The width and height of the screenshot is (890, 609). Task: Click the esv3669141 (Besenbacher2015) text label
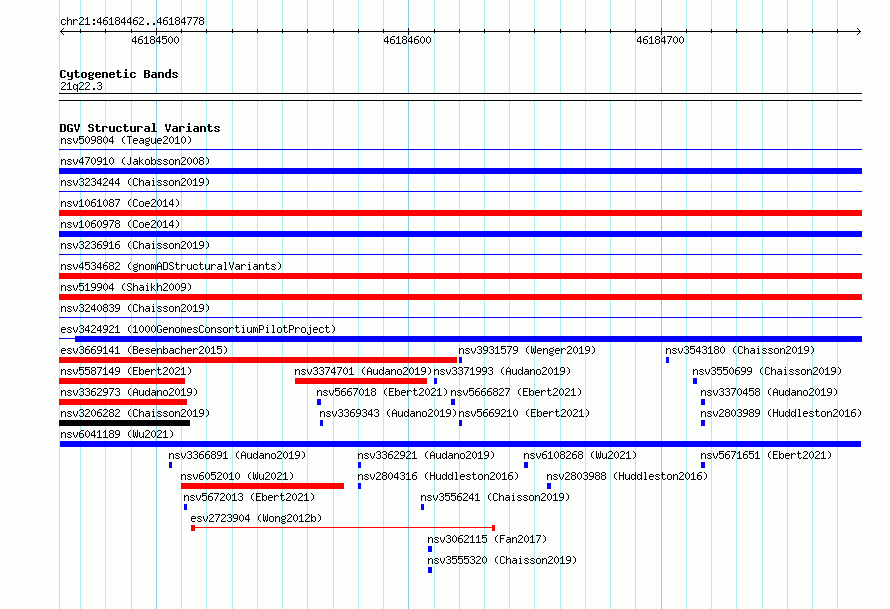tap(144, 350)
